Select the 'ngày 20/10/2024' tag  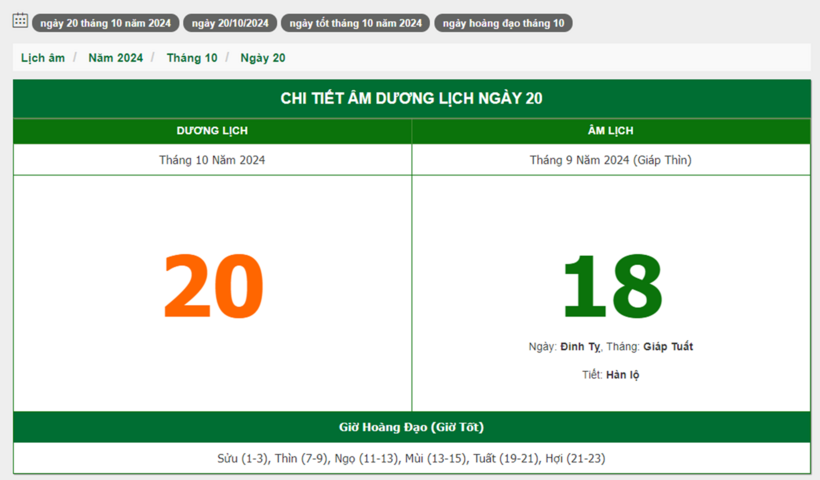[229, 23]
